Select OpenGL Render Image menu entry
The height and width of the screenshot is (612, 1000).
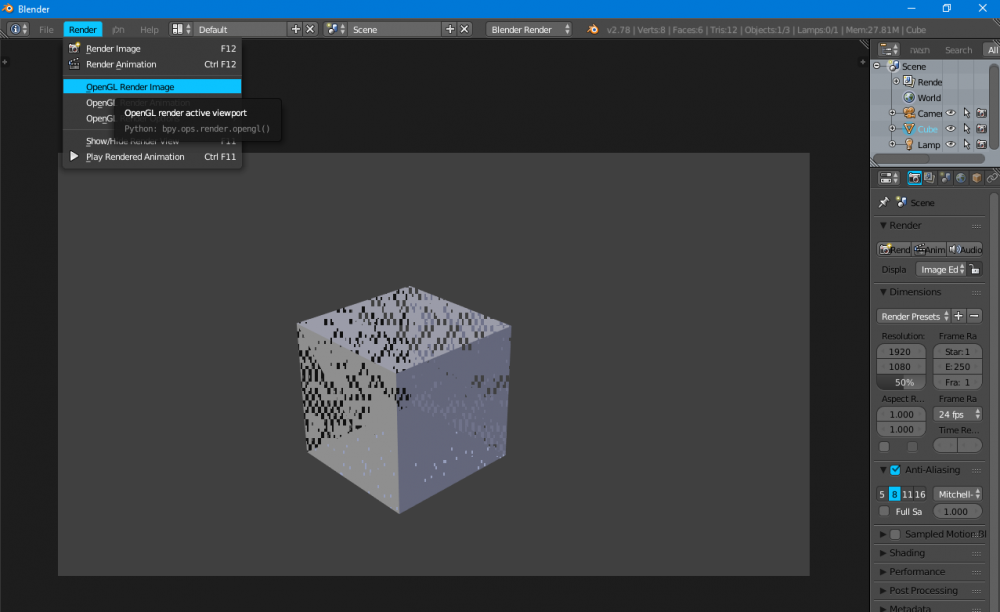(x=130, y=87)
